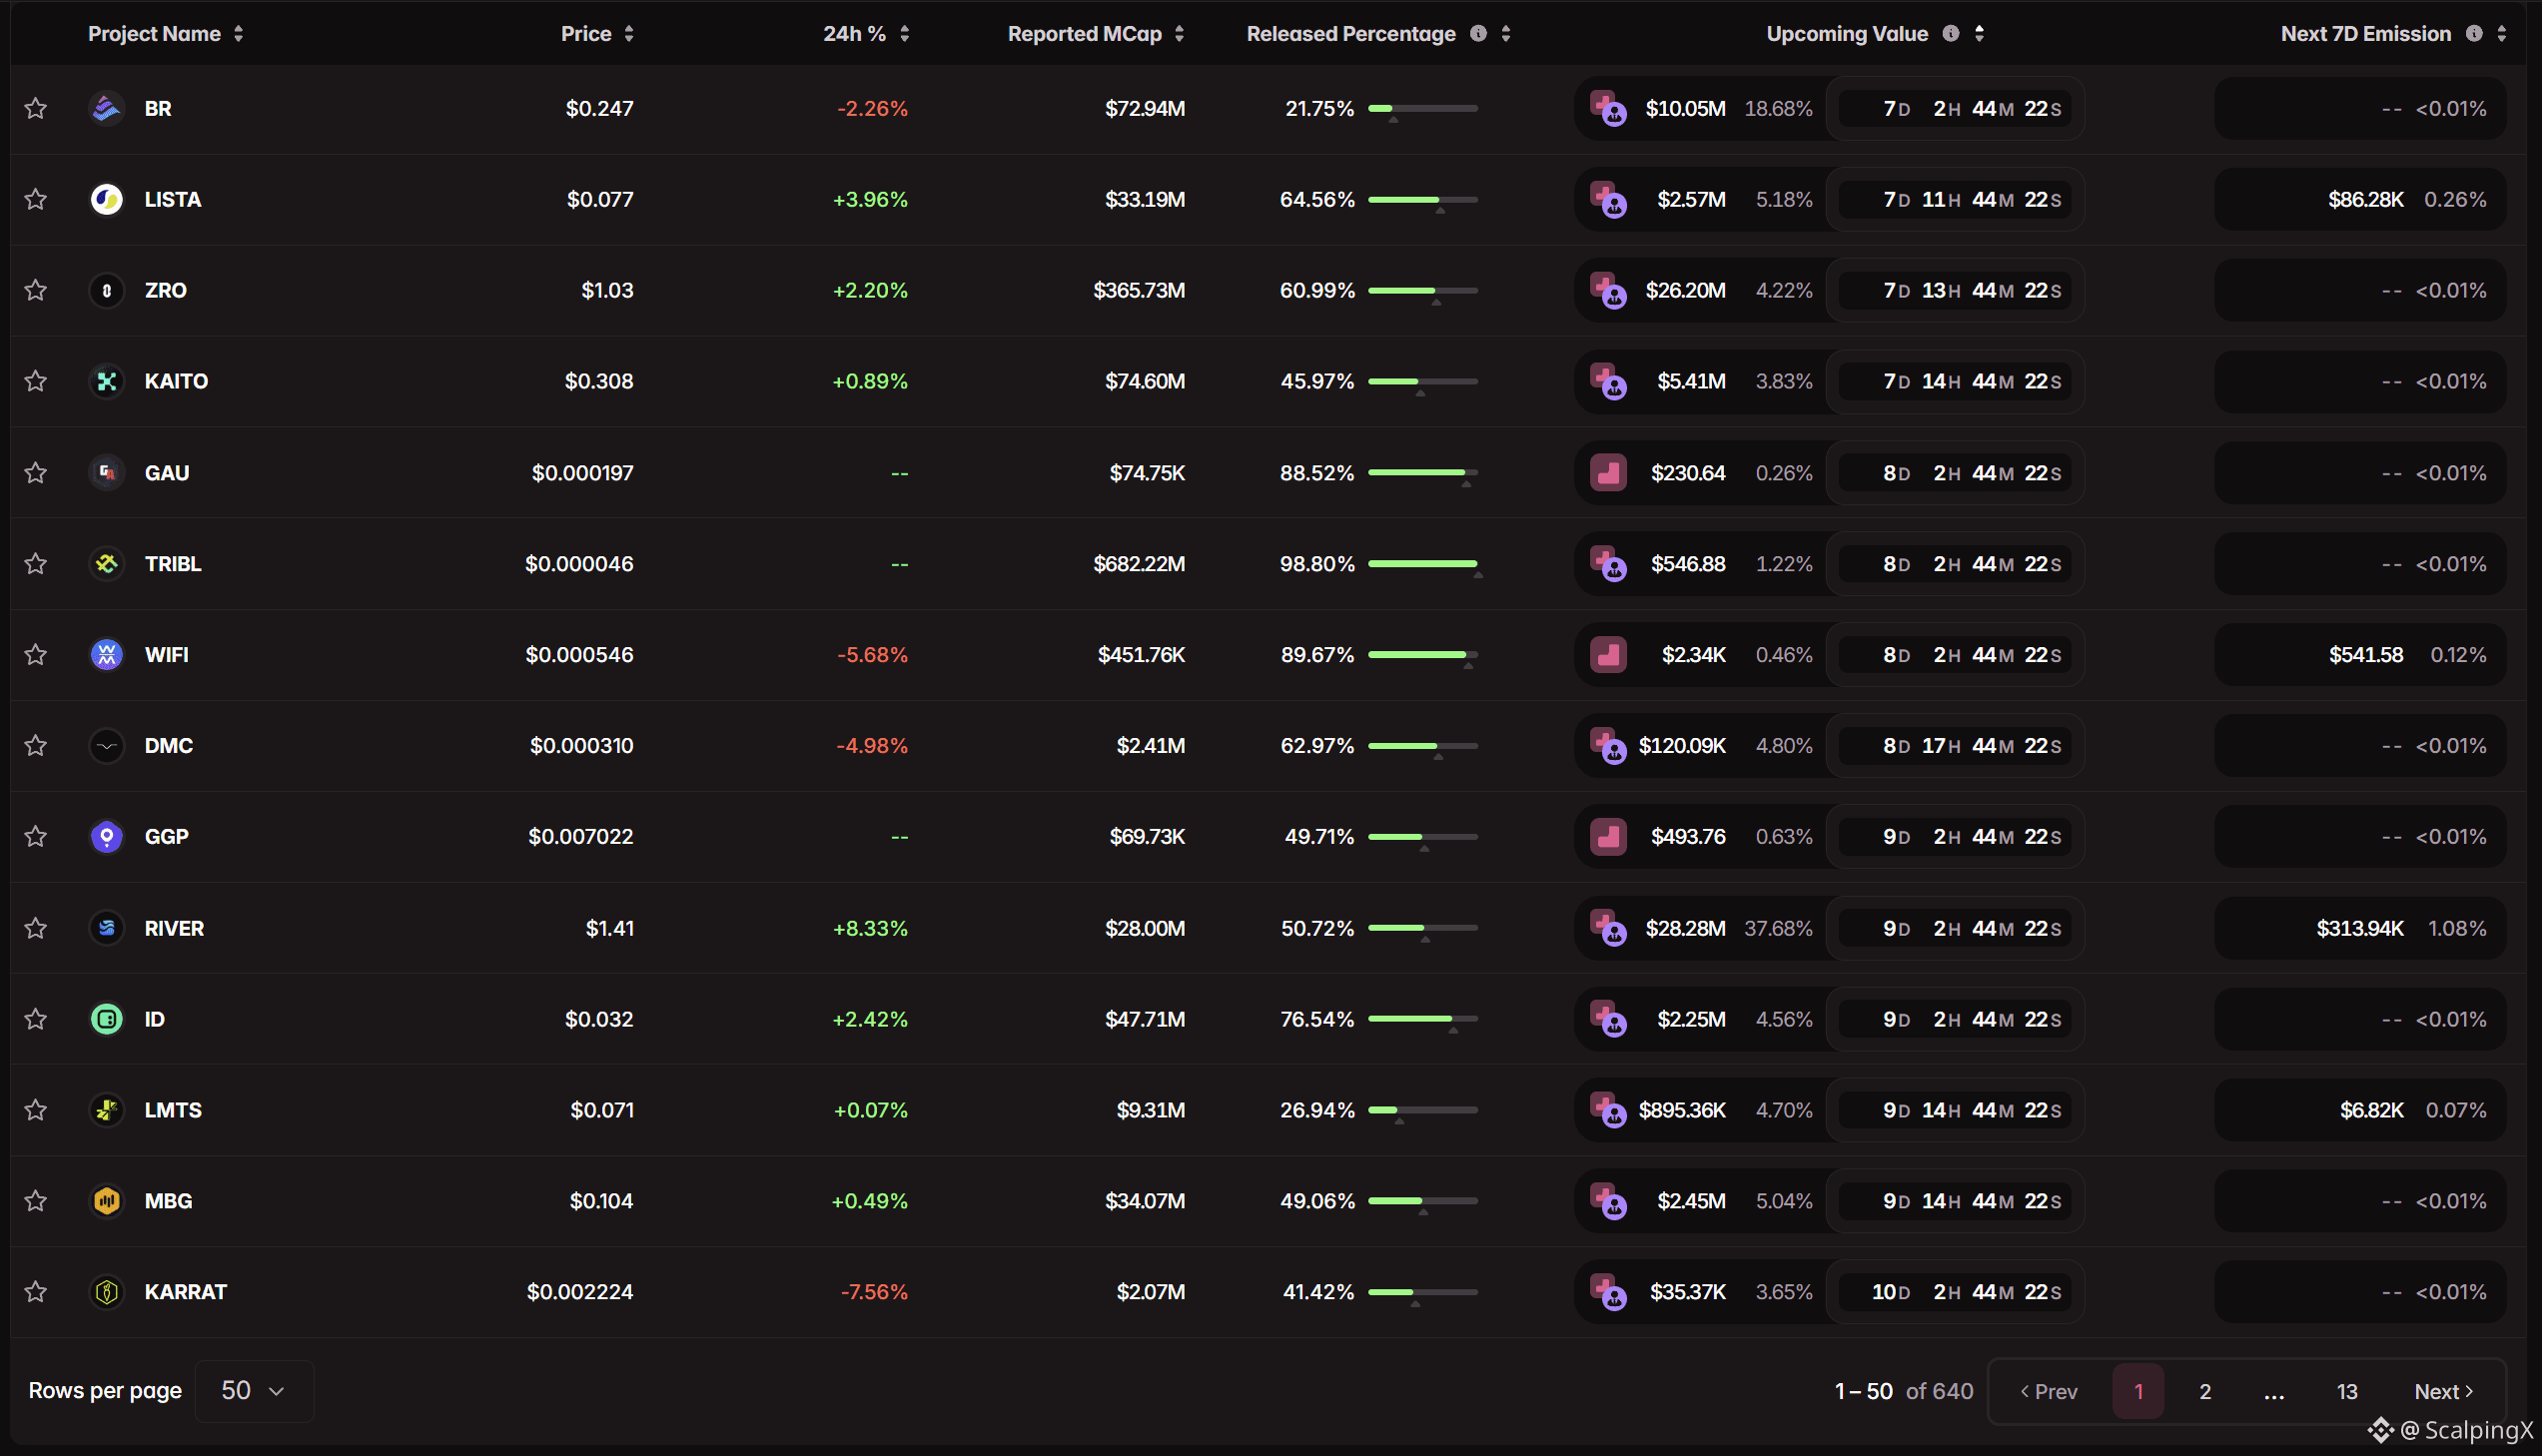
Task: Go to page 2 of results
Action: (2205, 1391)
